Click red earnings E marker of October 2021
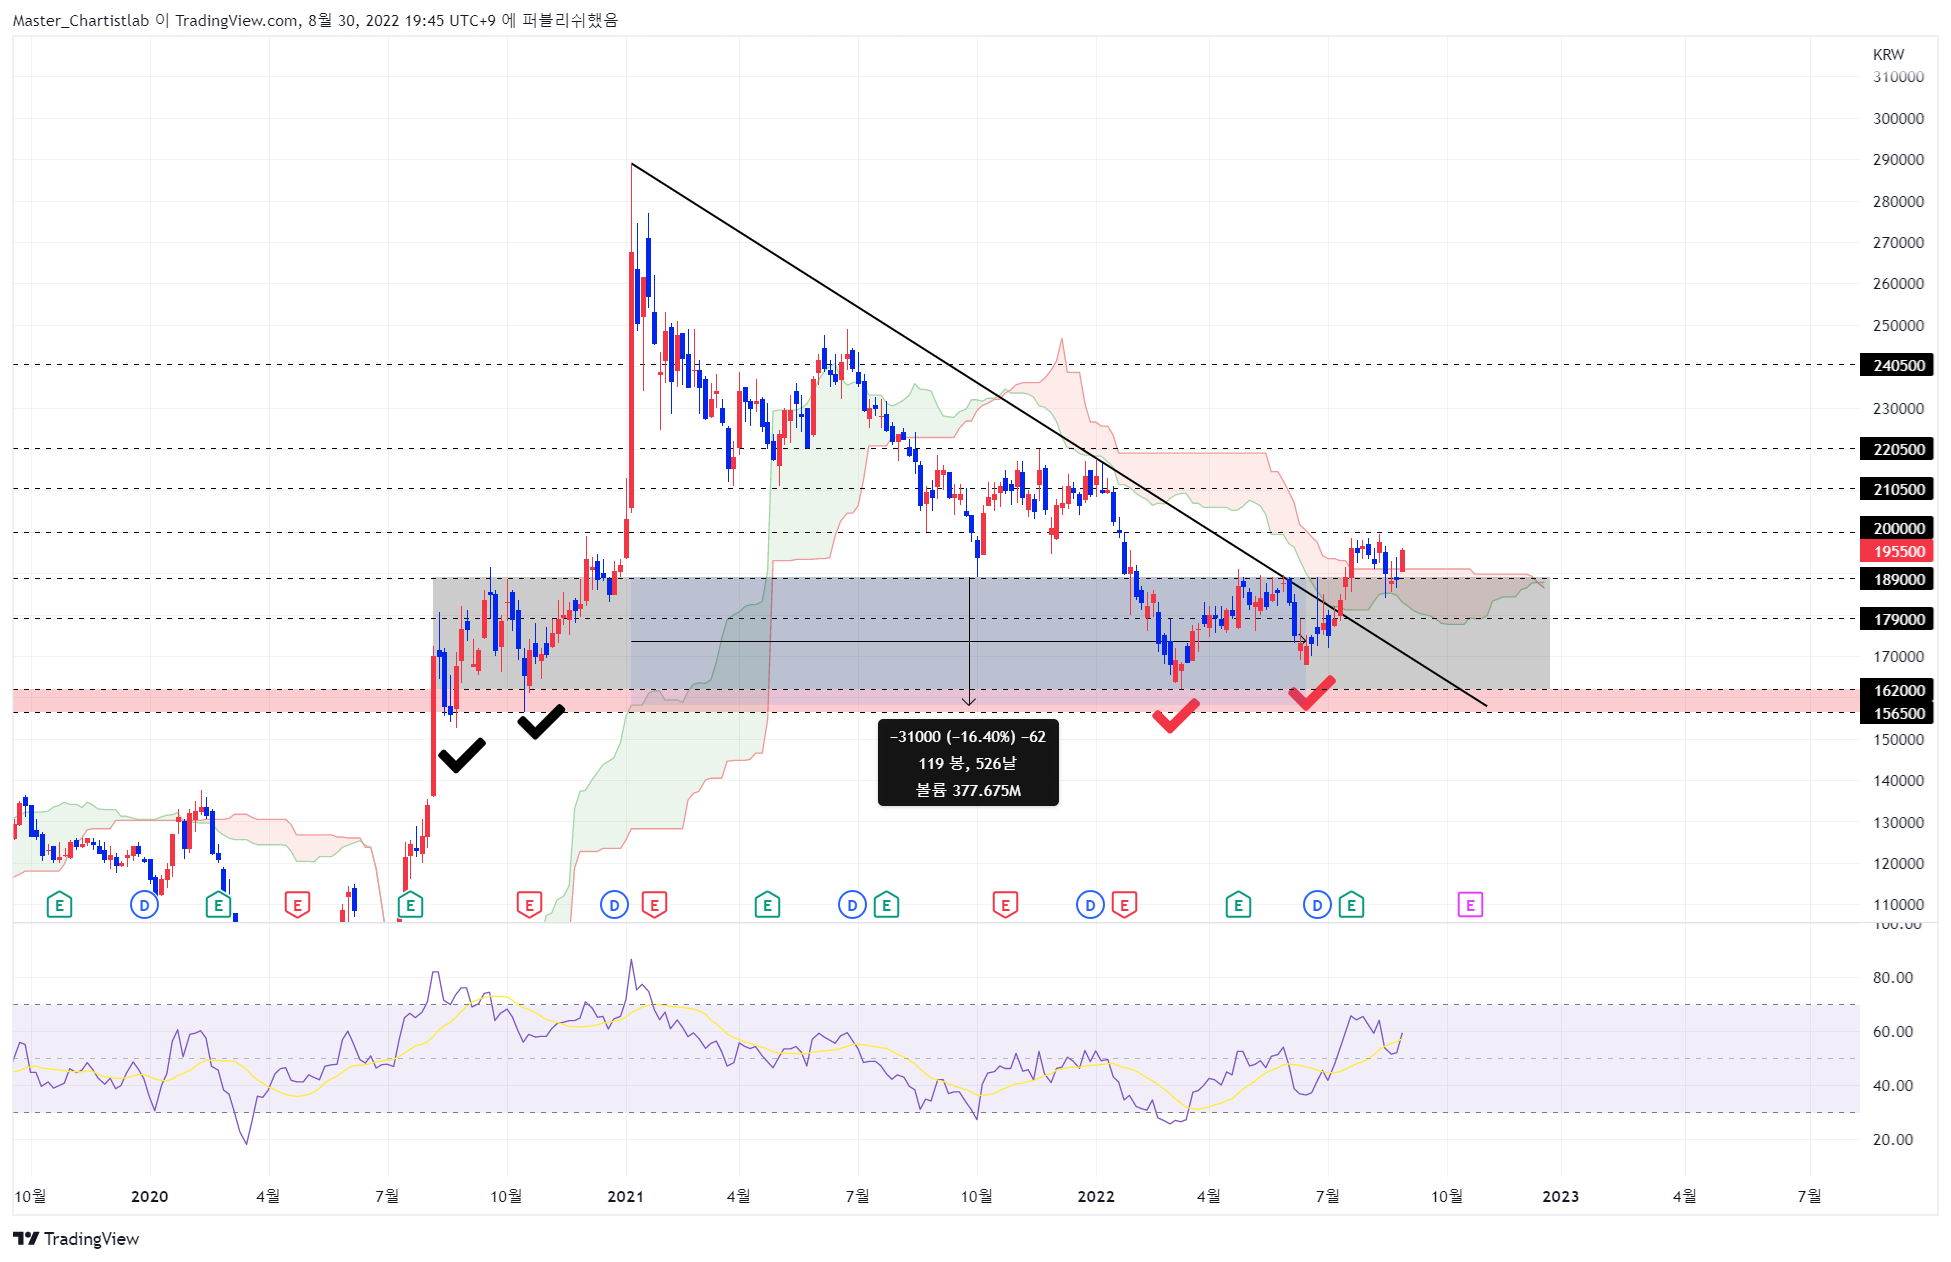The width and height of the screenshot is (1951, 1262). [x=1005, y=906]
